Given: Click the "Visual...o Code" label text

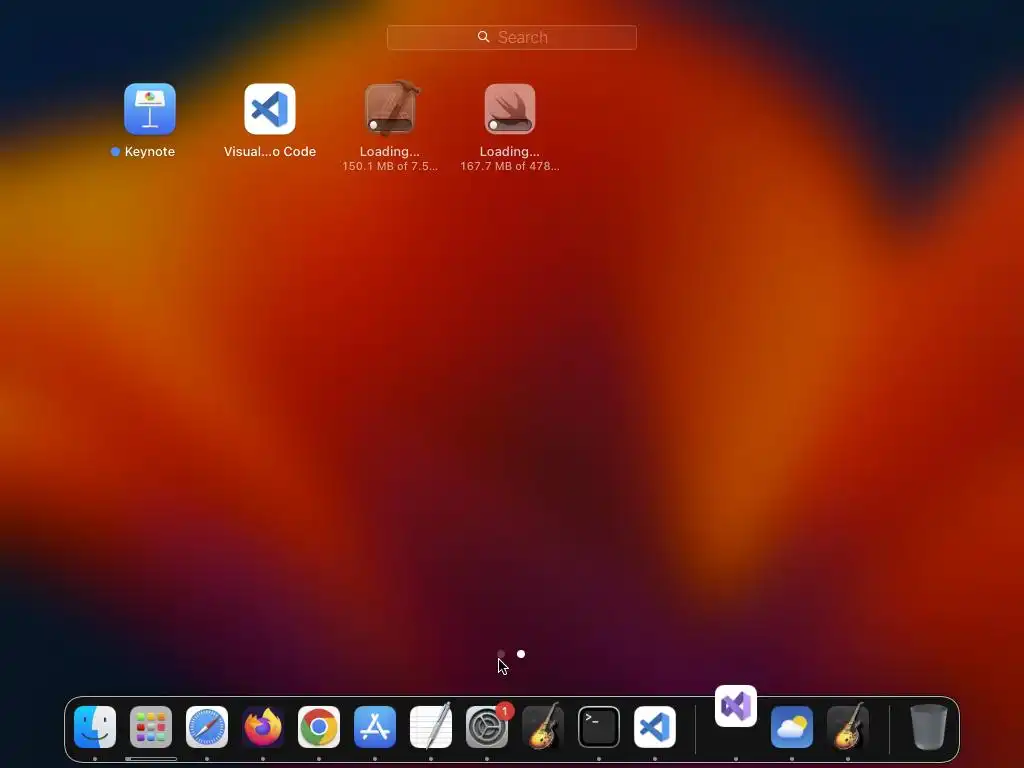Looking at the screenshot, I should pyautogui.click(x=270, y=152).
